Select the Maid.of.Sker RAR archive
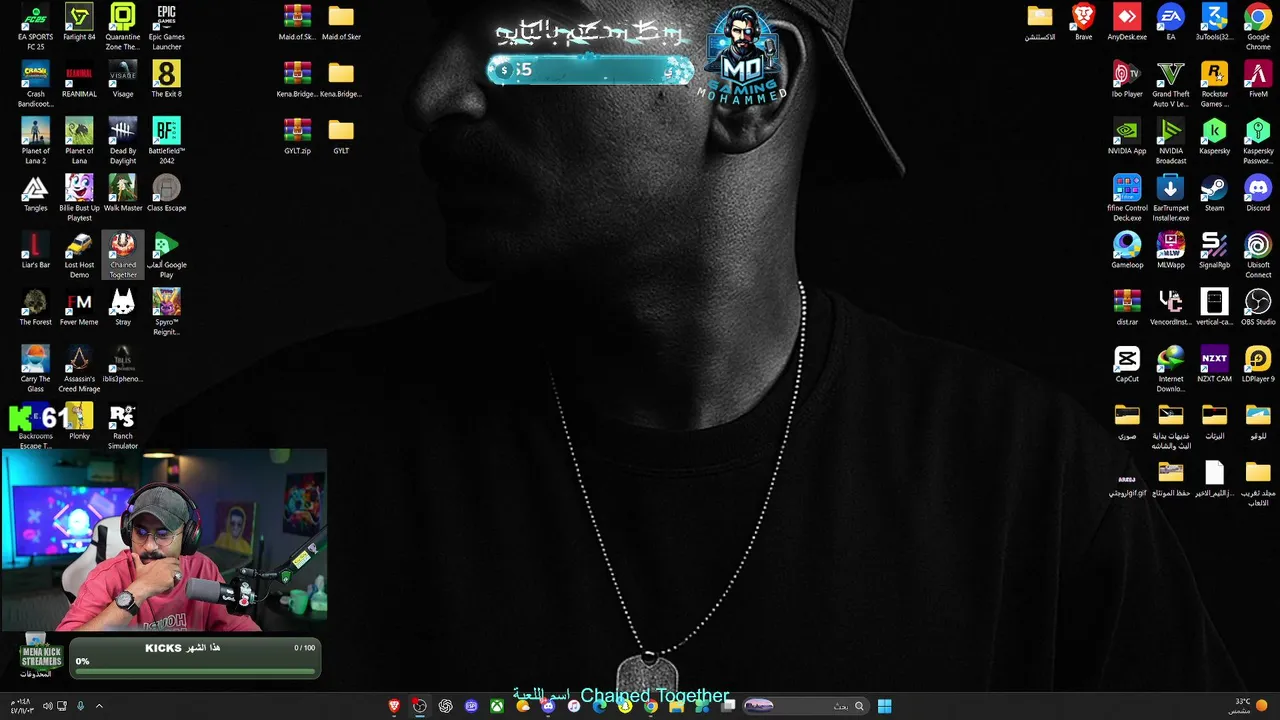The height and width of the screenshot is (720, 1280). point(297,22)
